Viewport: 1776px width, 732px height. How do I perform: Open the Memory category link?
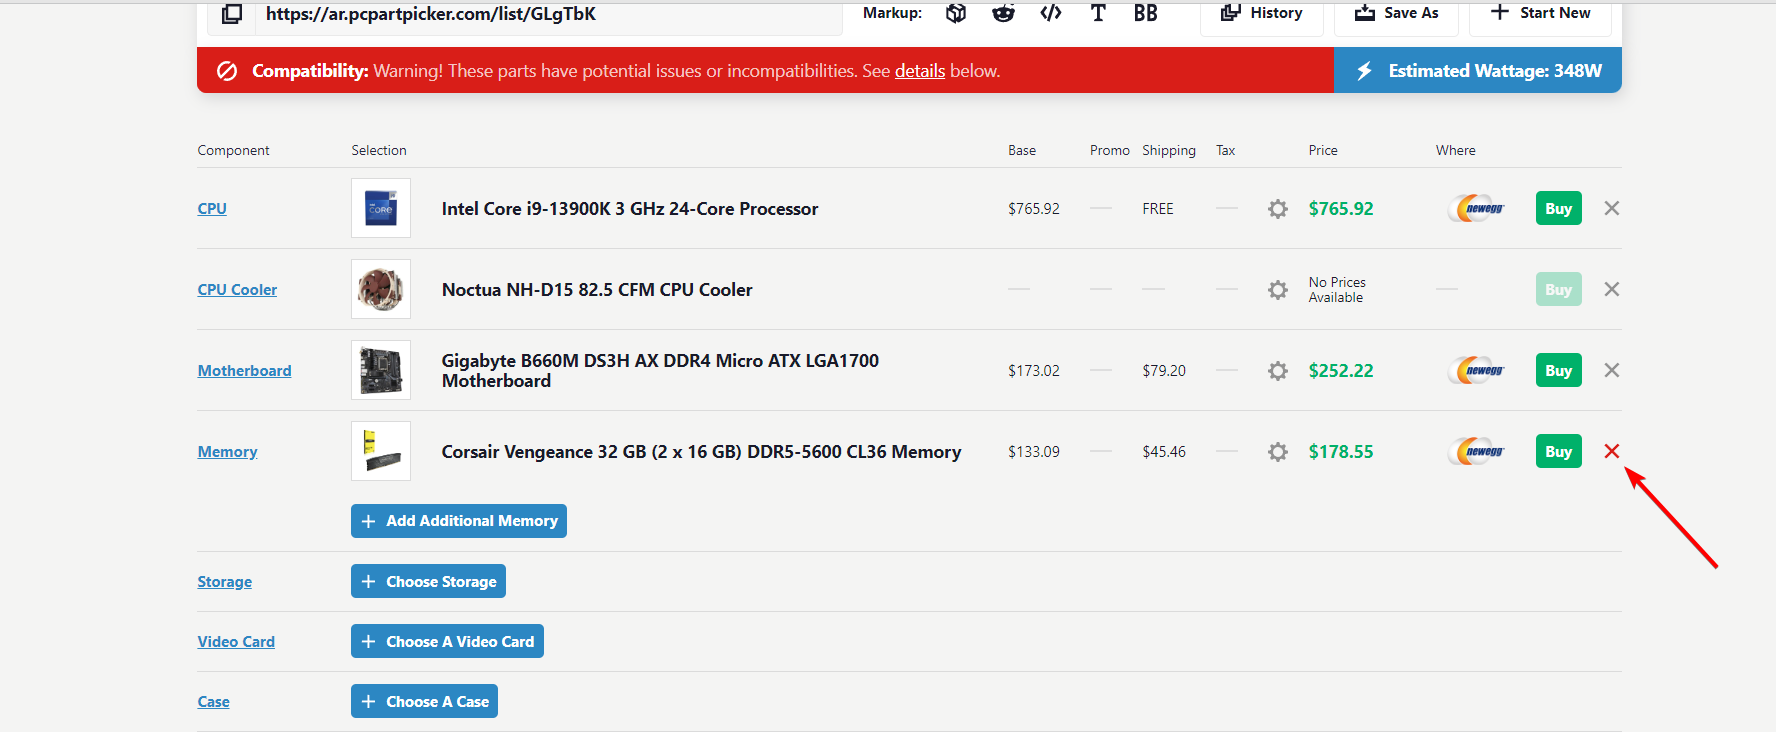point(228,451)
